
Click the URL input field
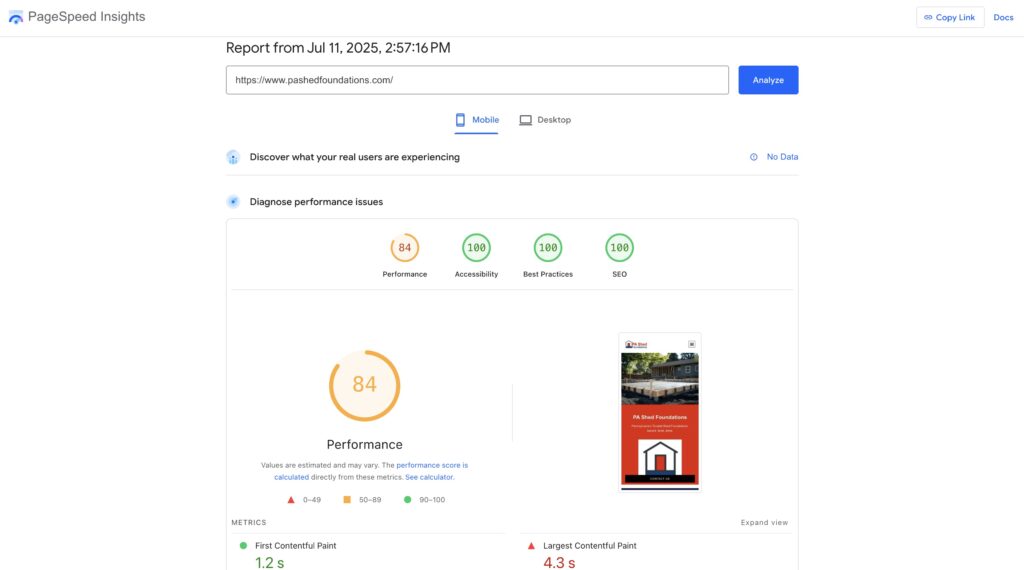click(x=476, y=80)
